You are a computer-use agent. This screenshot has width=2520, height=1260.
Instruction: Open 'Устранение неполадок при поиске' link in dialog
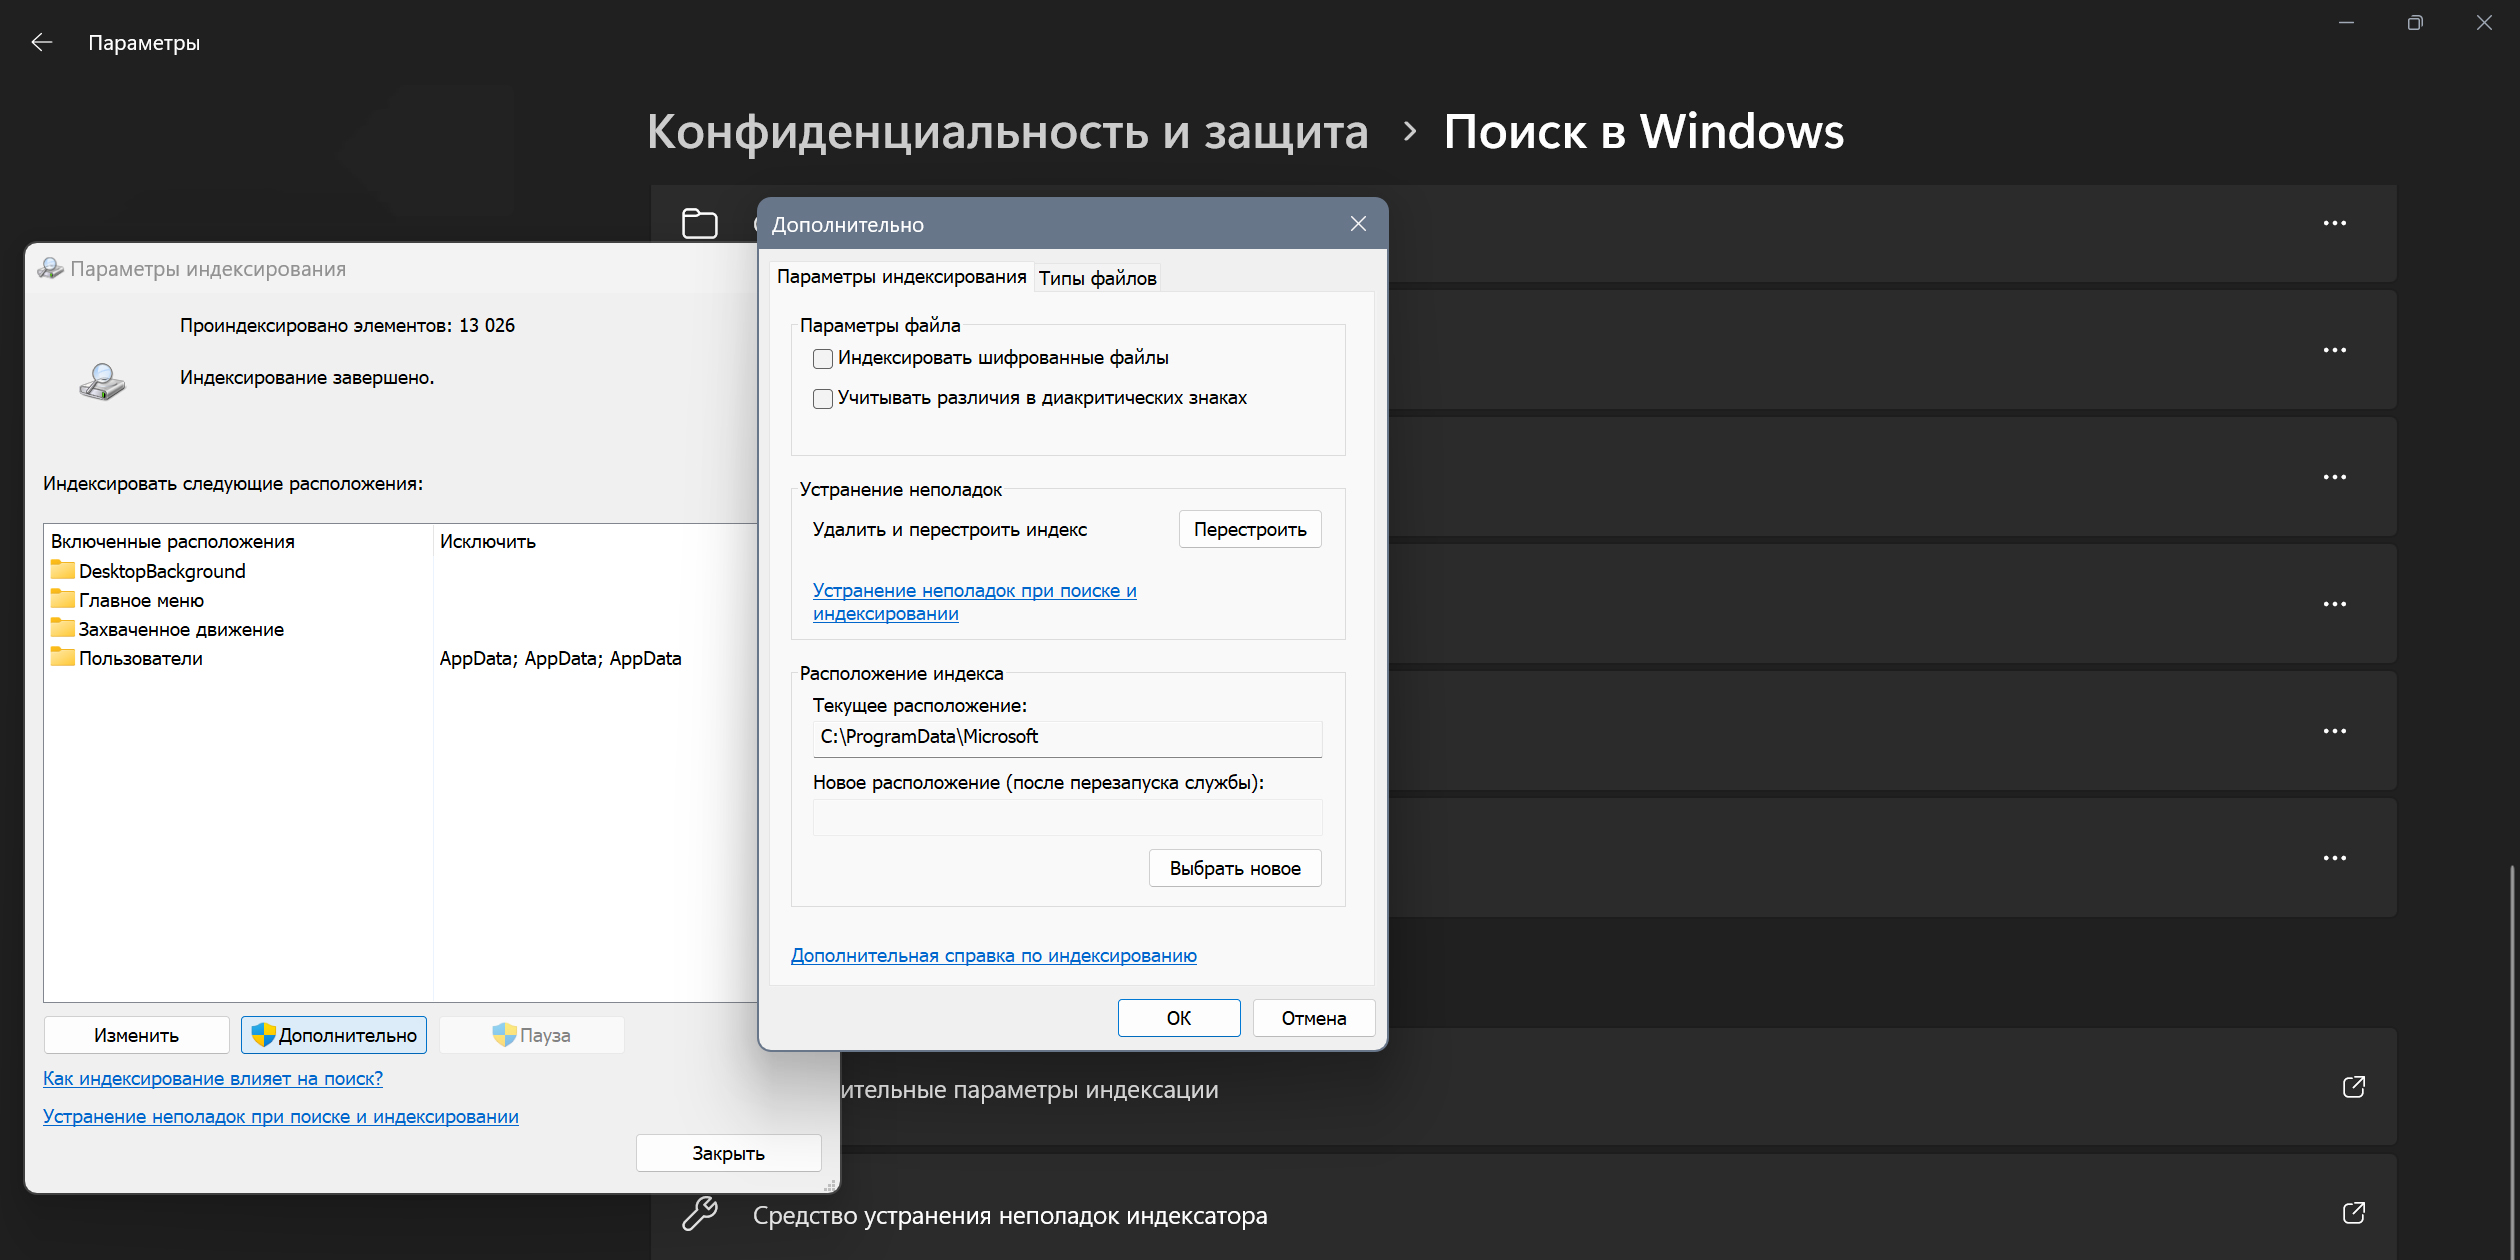click(x=974, y=602)
